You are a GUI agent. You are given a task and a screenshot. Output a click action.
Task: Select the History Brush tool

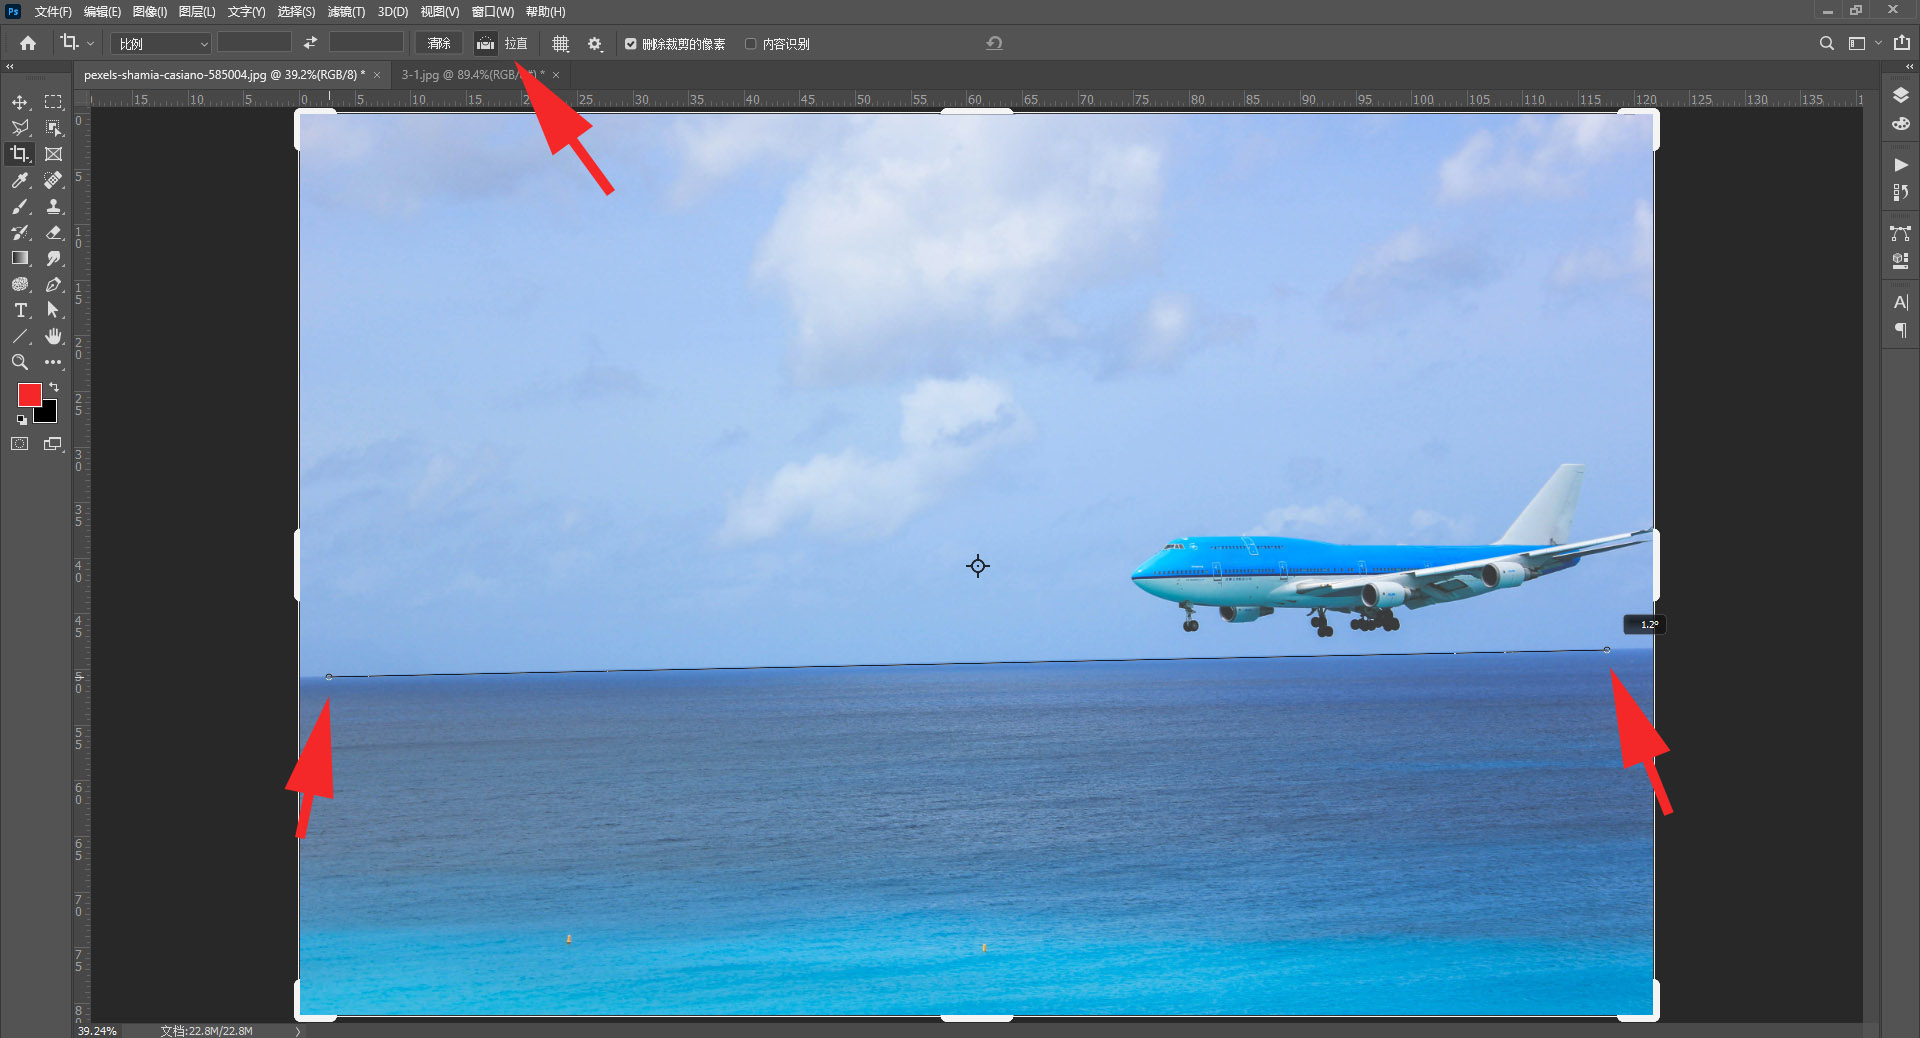20,232
